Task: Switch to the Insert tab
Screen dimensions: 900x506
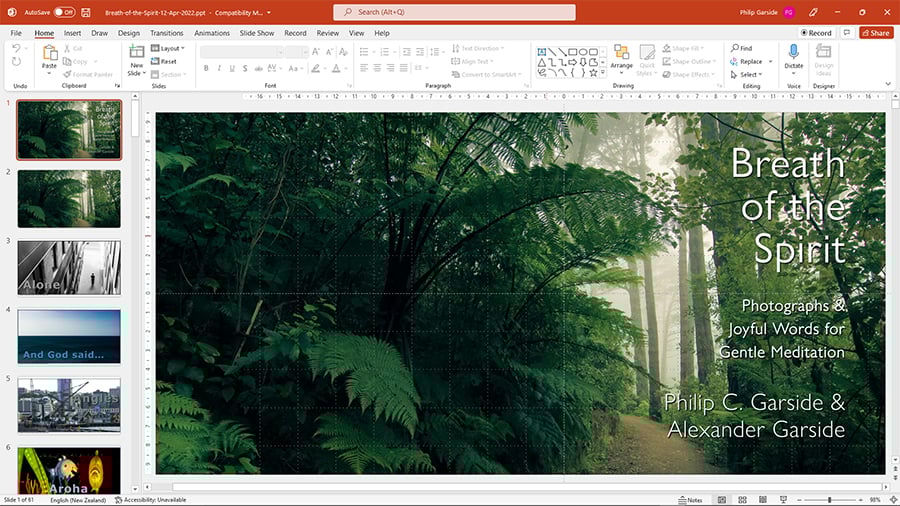Action: coord(72,33)
